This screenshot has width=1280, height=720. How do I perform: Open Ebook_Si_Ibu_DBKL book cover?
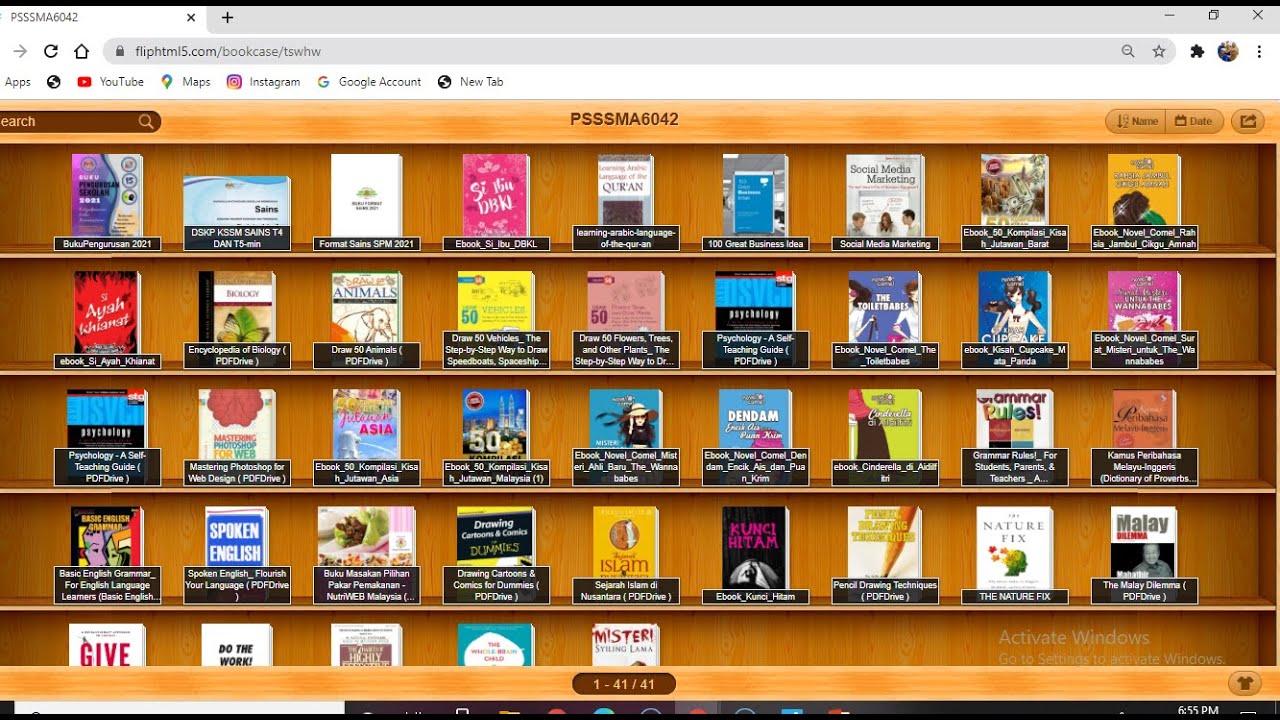coord(496,201)
